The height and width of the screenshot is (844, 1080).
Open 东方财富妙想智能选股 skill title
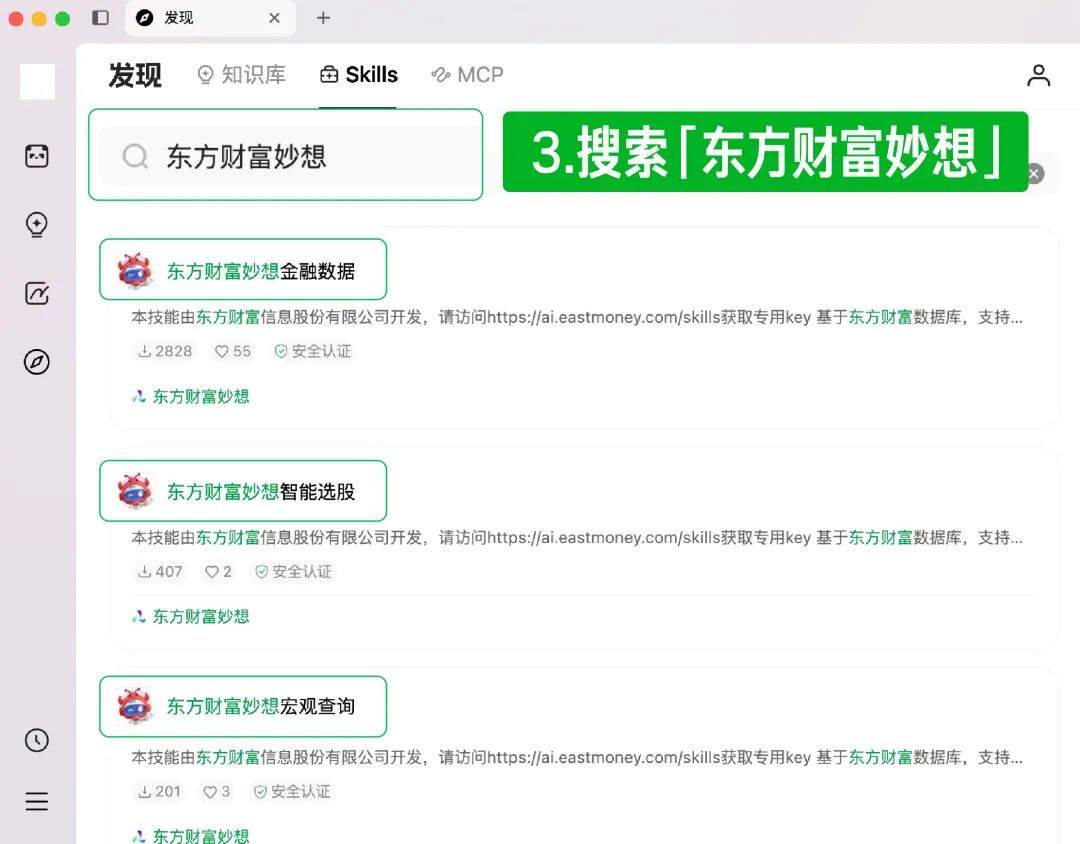coord(261,492)
